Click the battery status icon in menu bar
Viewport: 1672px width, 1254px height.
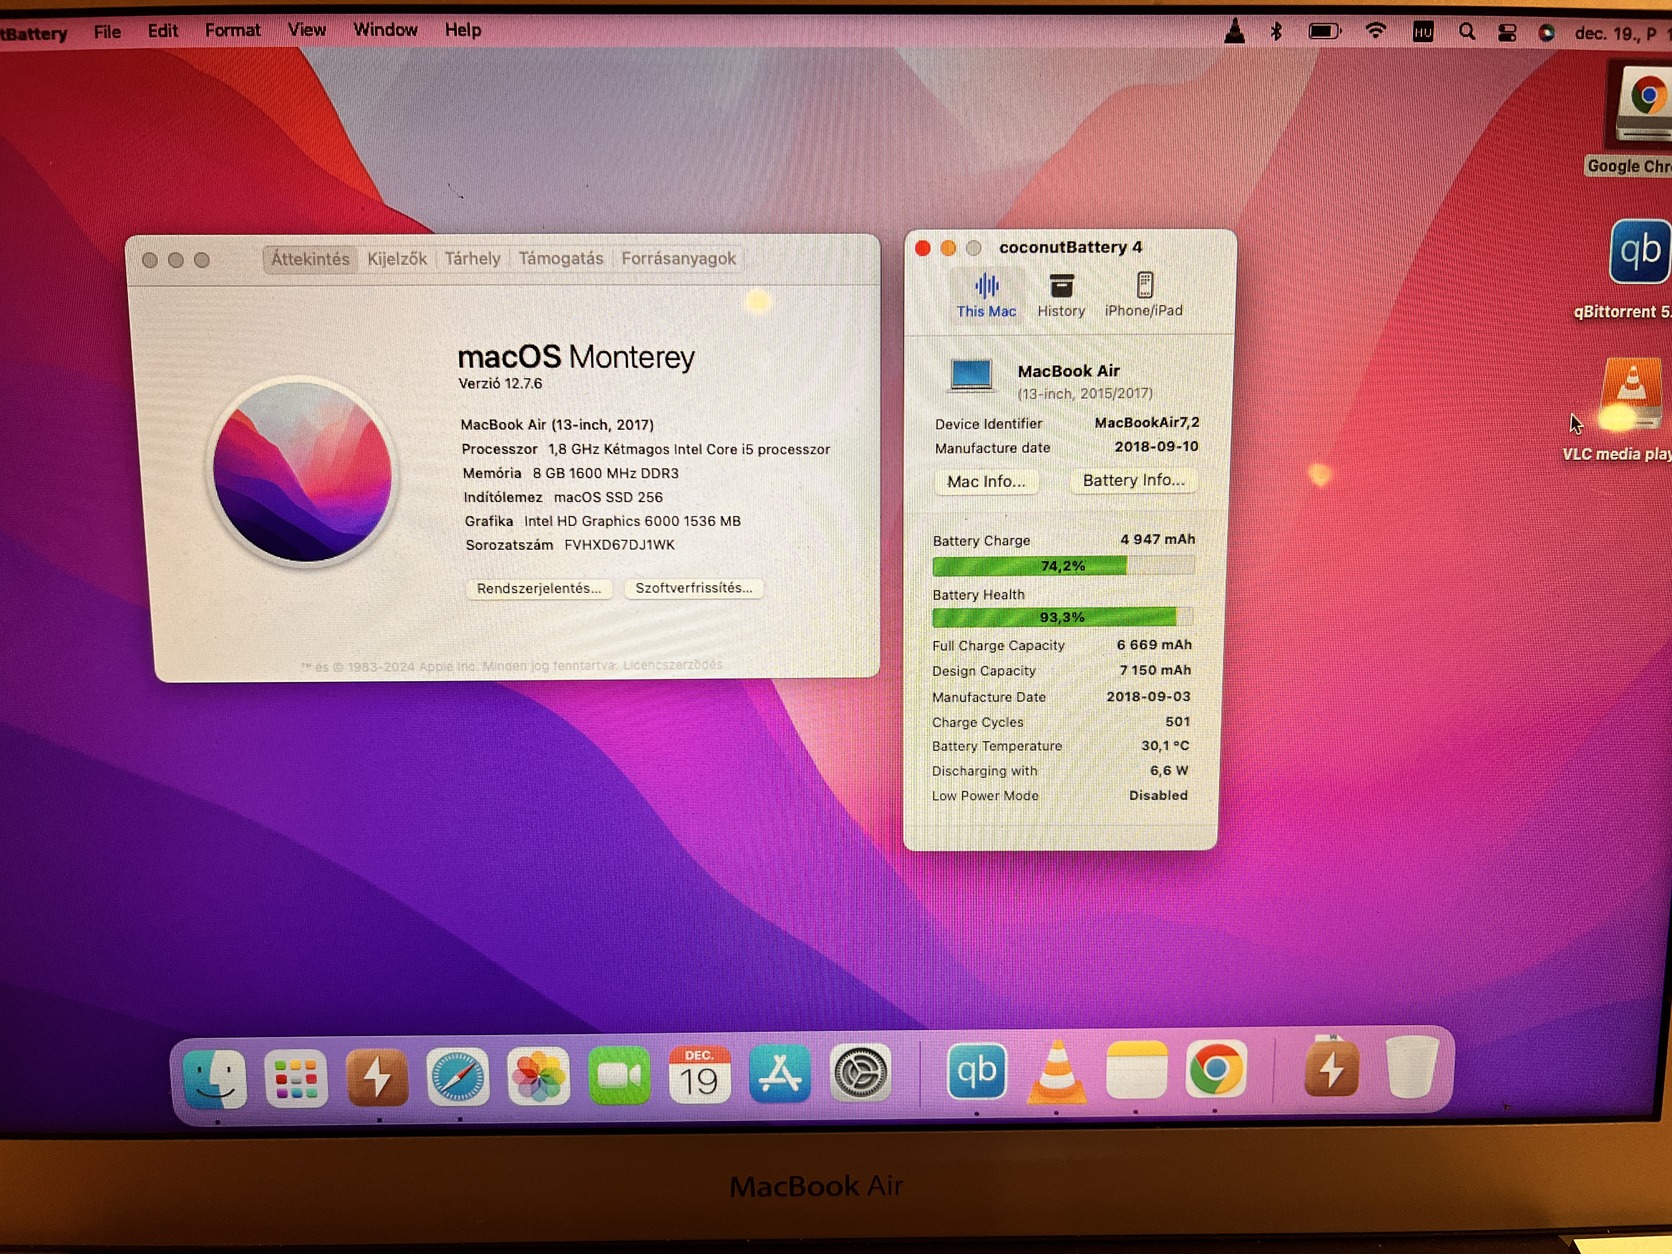1324,32
